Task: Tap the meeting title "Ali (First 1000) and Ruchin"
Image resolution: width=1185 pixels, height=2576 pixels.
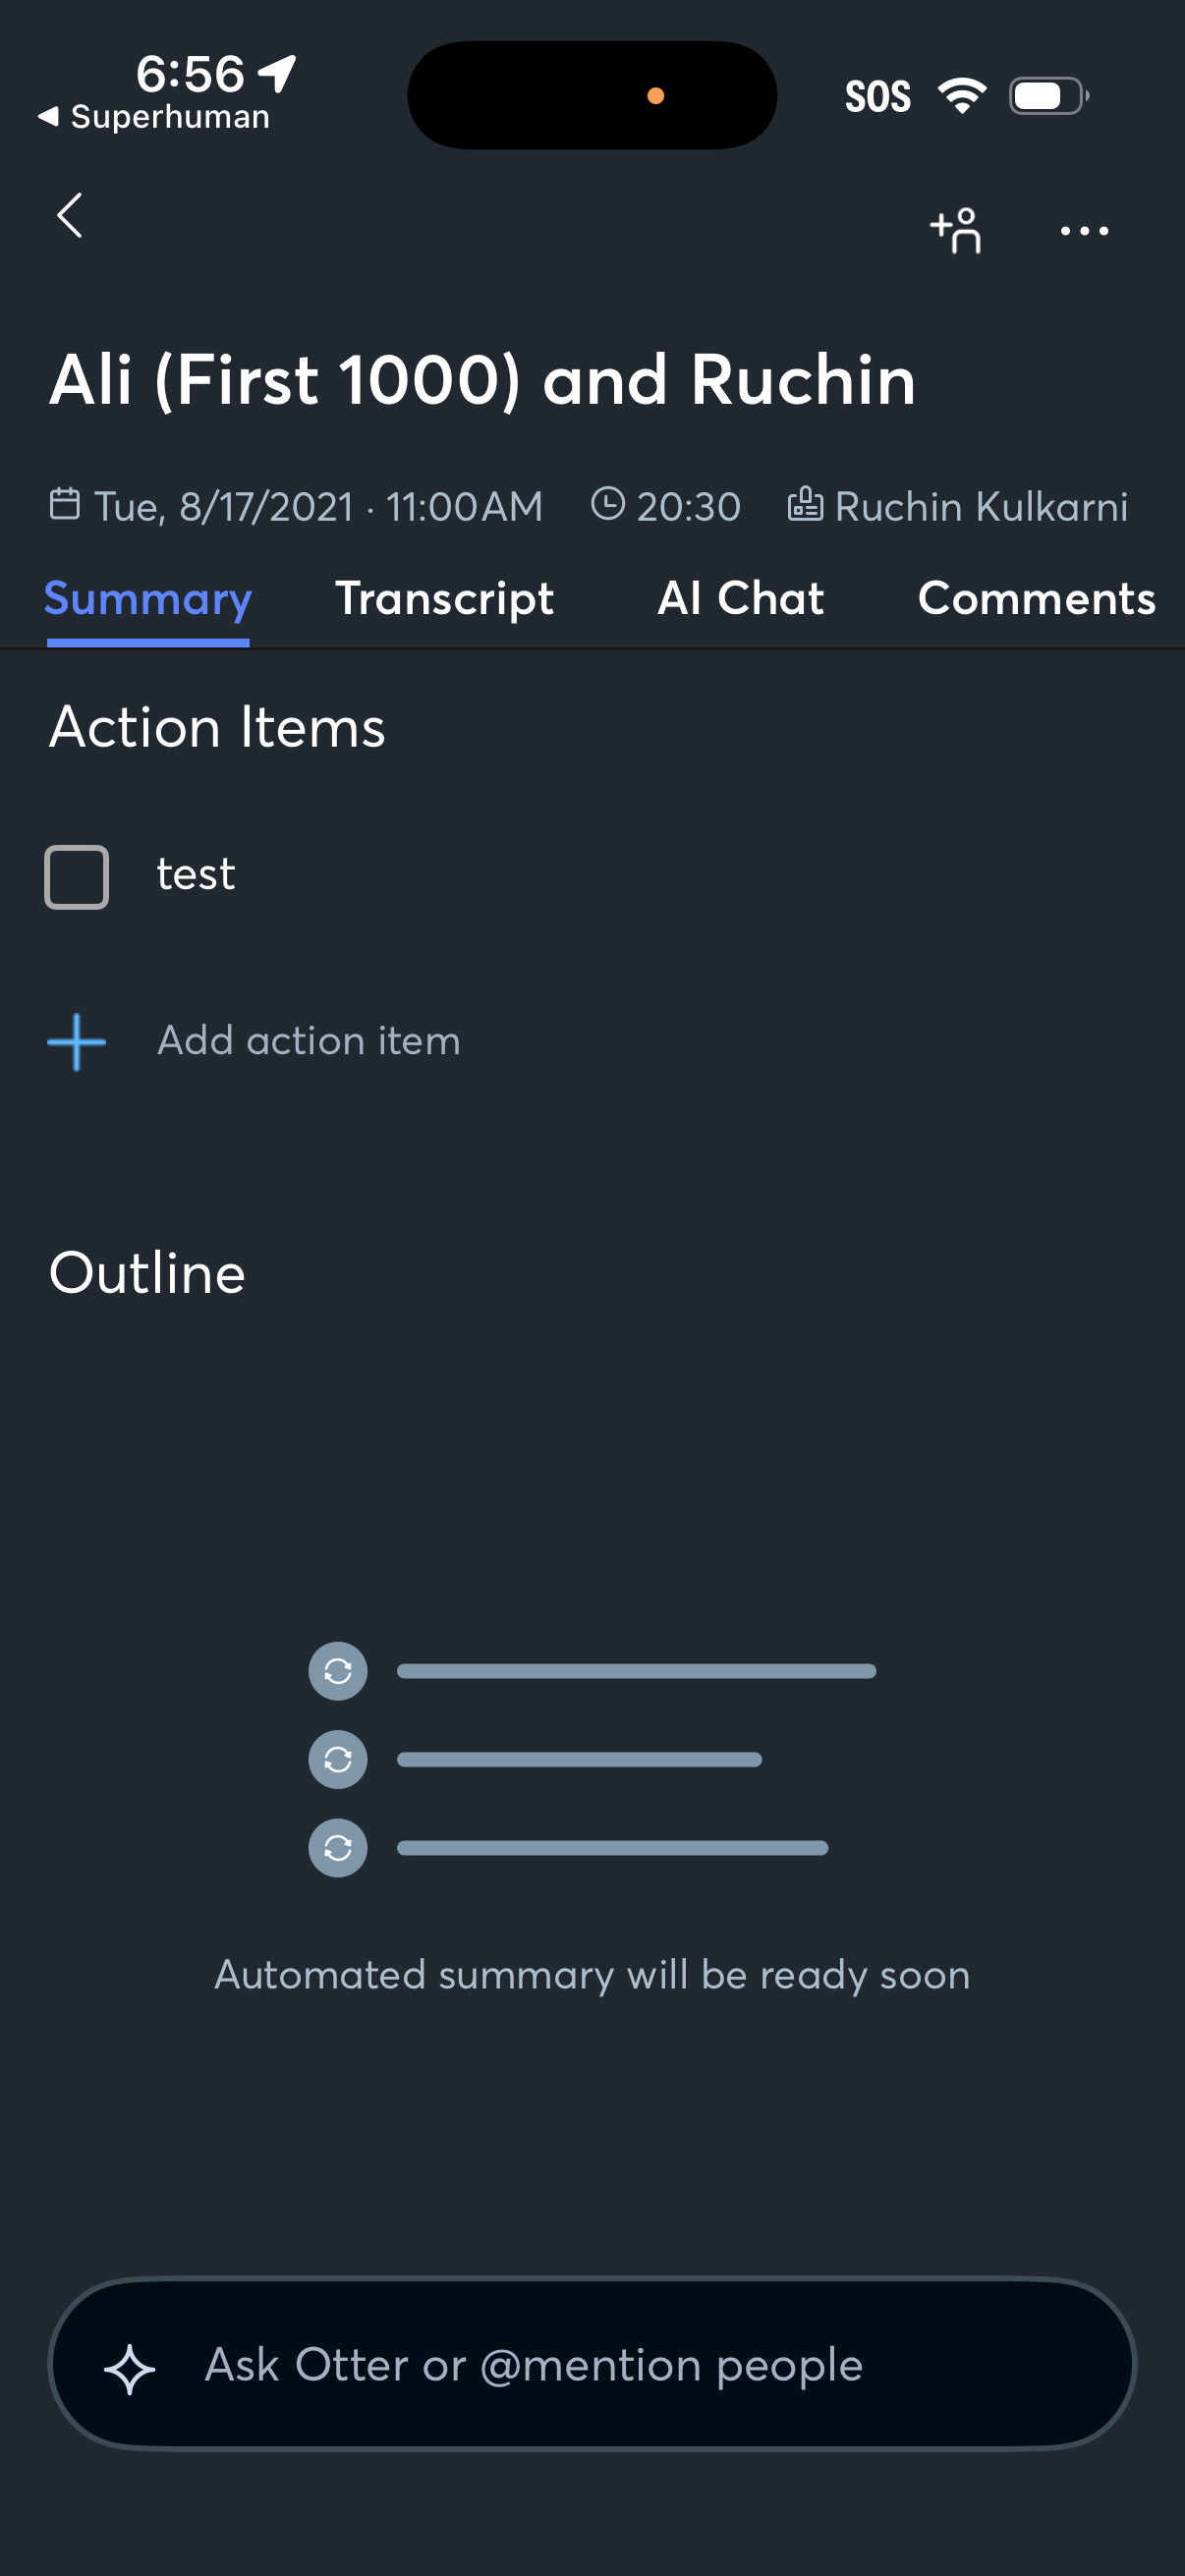Action: 482,381
